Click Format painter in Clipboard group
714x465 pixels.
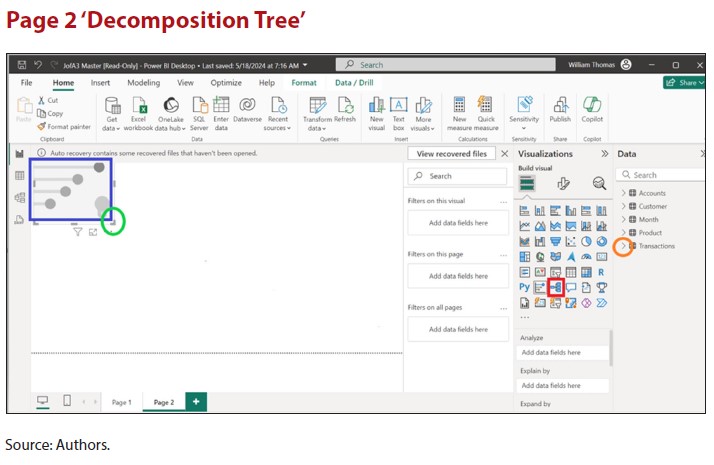tap(67, 127)
